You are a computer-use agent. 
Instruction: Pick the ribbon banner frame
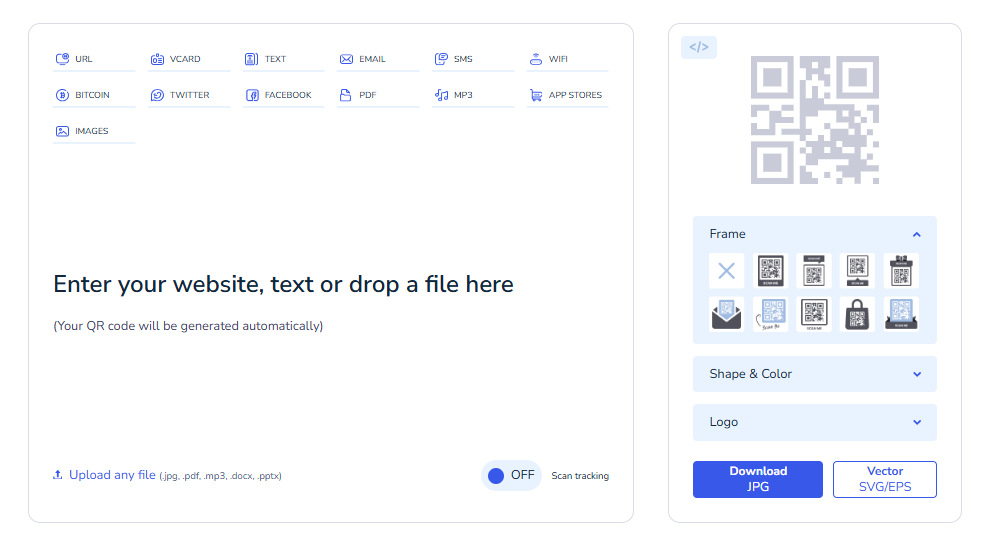(x=901, y=314)
